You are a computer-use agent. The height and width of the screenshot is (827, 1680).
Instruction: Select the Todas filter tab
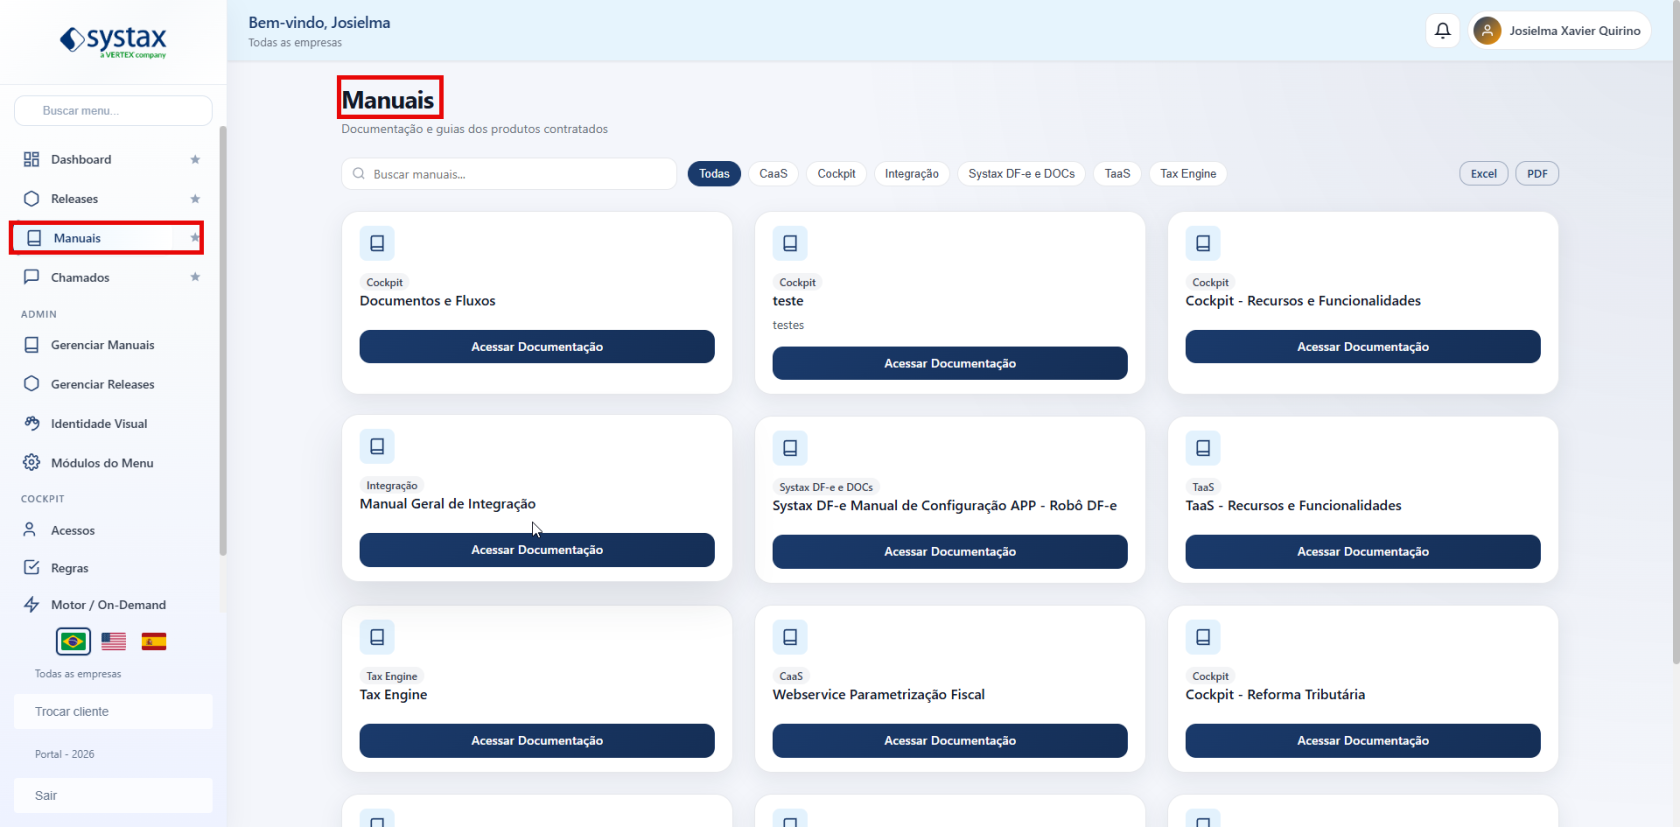[714, 174]
